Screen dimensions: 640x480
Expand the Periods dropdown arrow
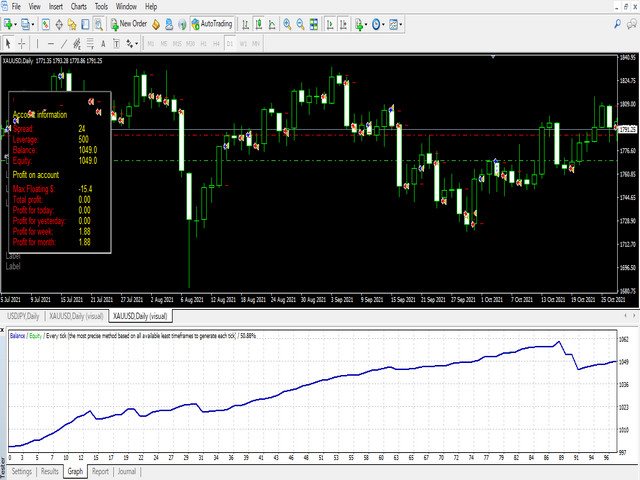click(384, 24)
